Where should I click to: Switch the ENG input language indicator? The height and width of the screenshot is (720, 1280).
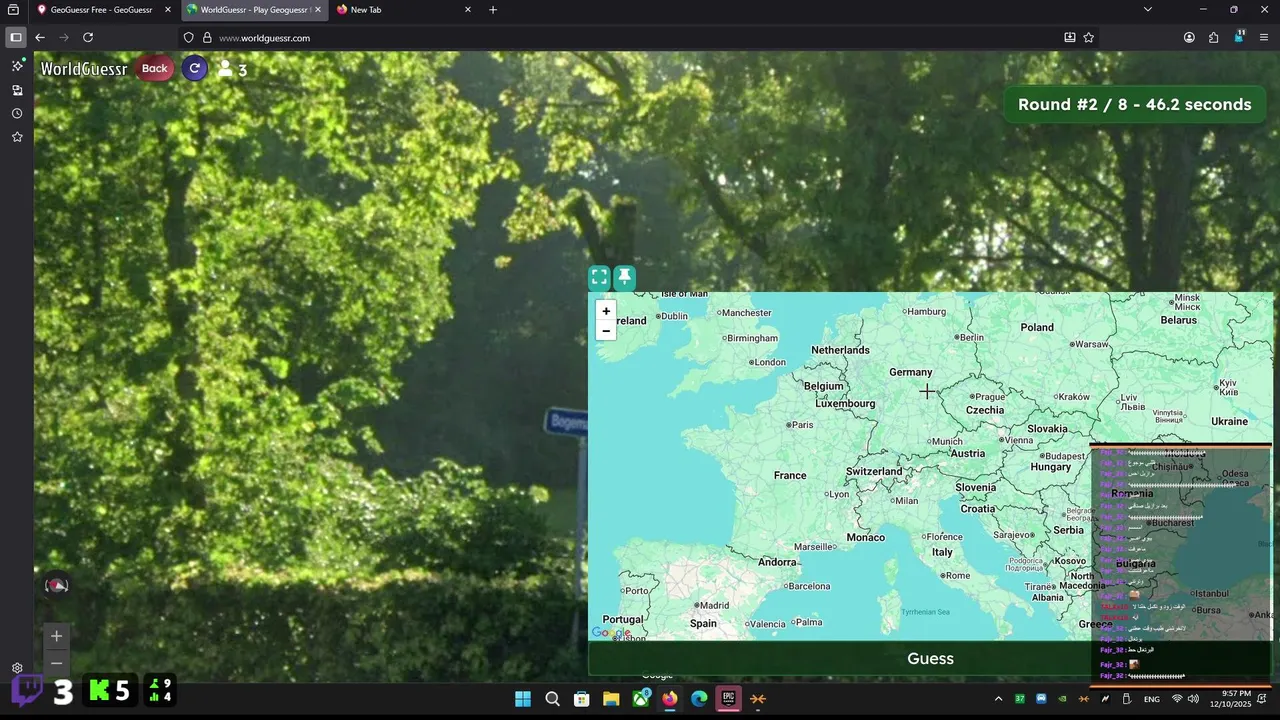pos(1152,698)
